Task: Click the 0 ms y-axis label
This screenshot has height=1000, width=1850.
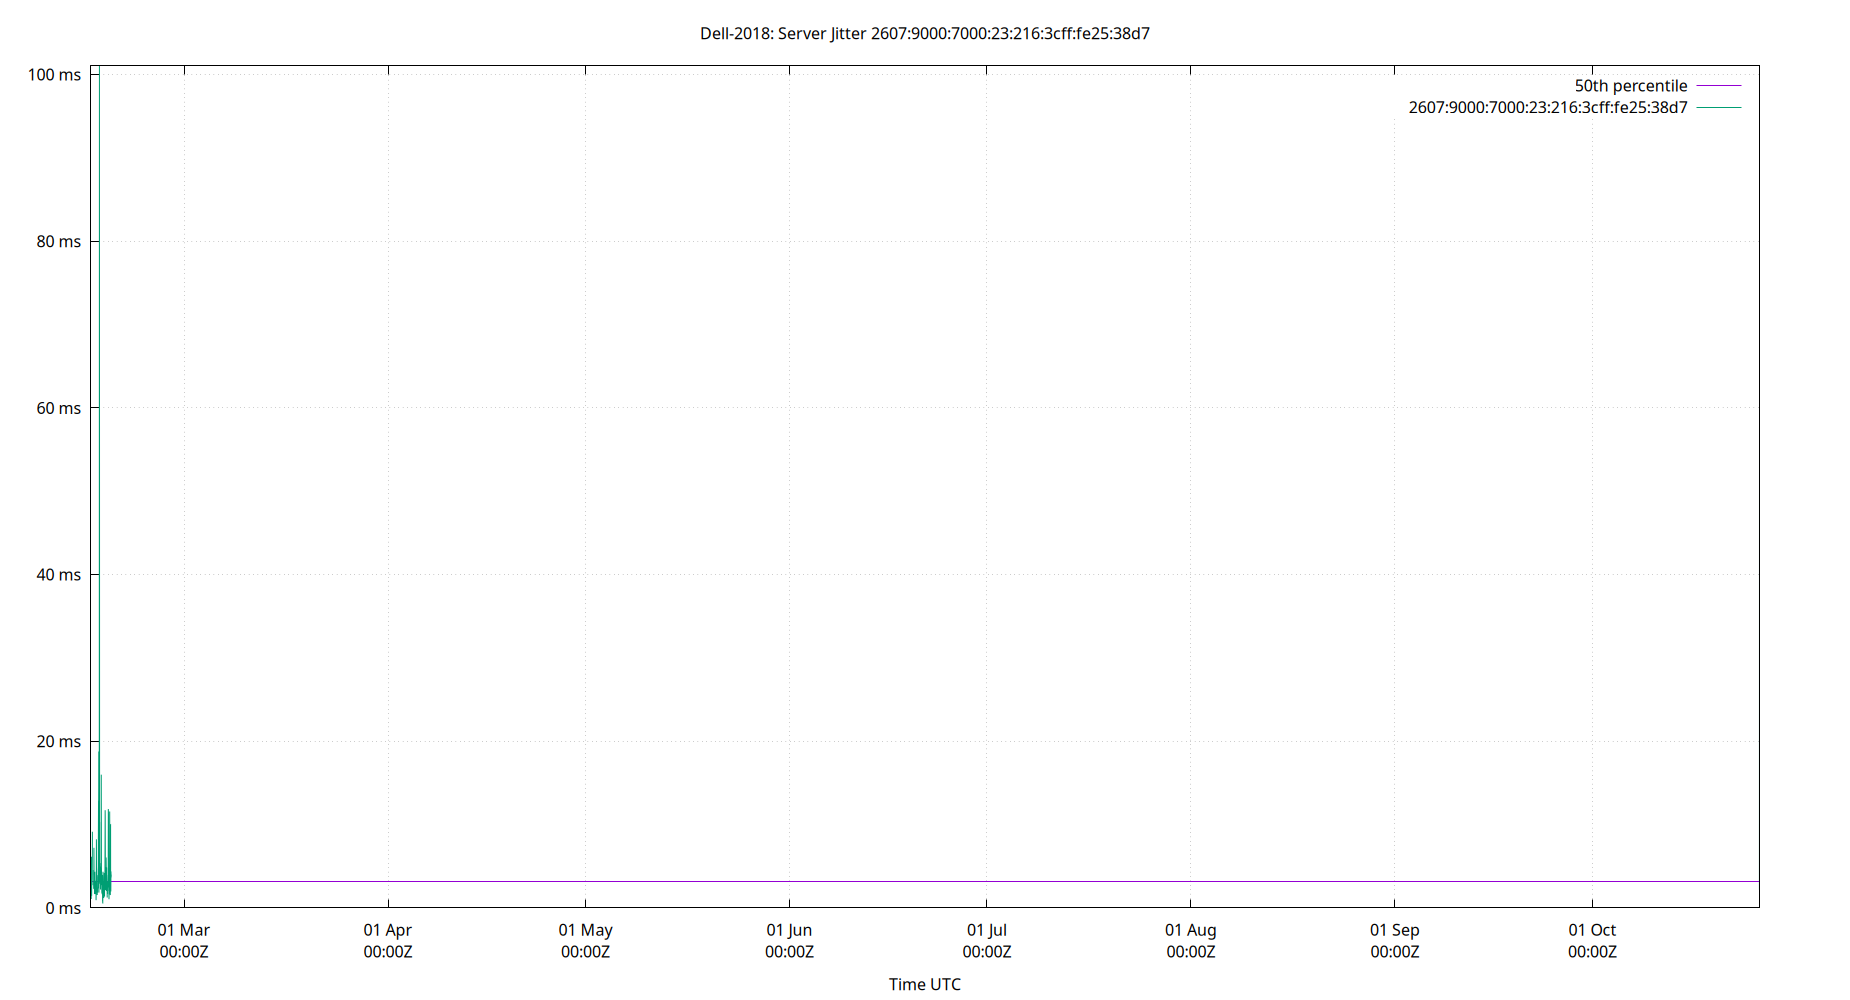Action: pos(64,908)
